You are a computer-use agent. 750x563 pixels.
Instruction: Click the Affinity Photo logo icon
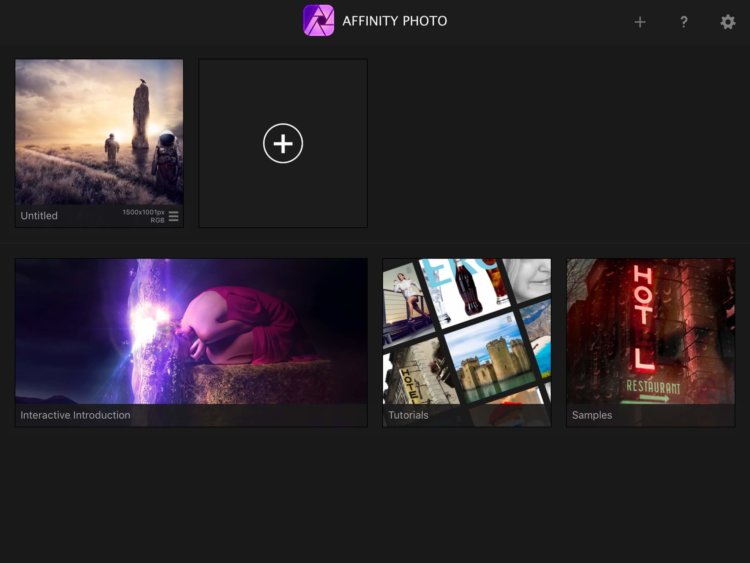[x=319, y=21]
